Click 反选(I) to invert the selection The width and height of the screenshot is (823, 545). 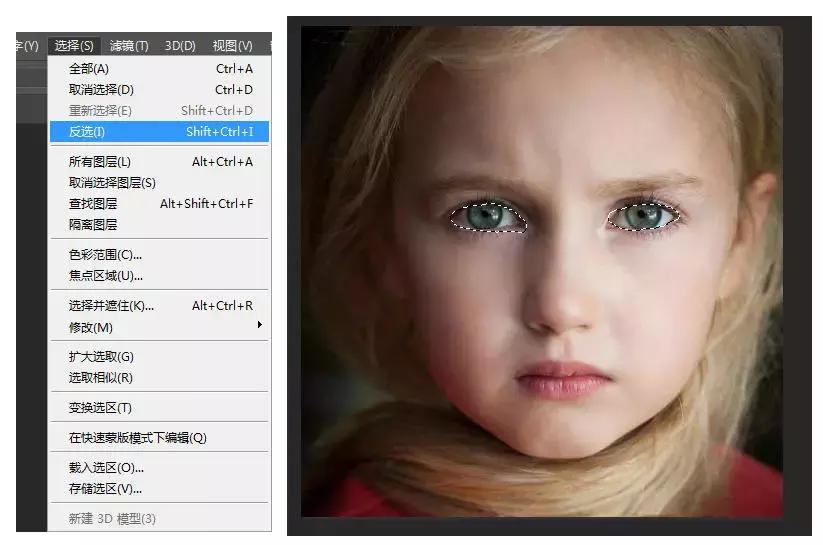160,131
